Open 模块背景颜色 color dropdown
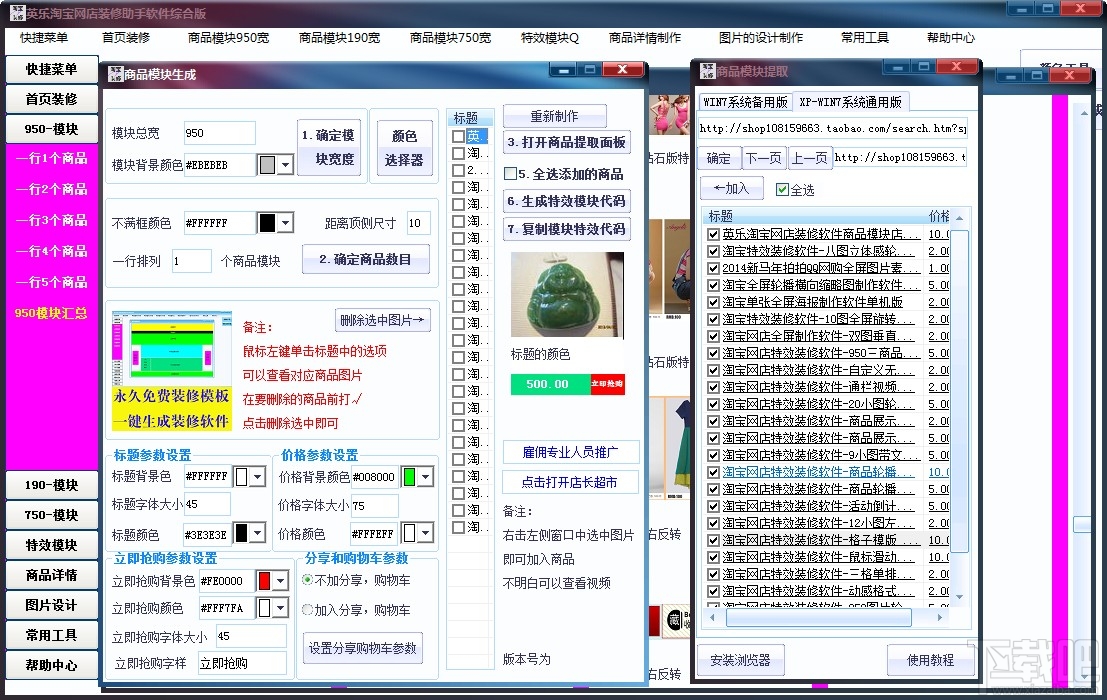Image resolution: width=1107 pixels, height=700 pixels. tap(285, 165)
